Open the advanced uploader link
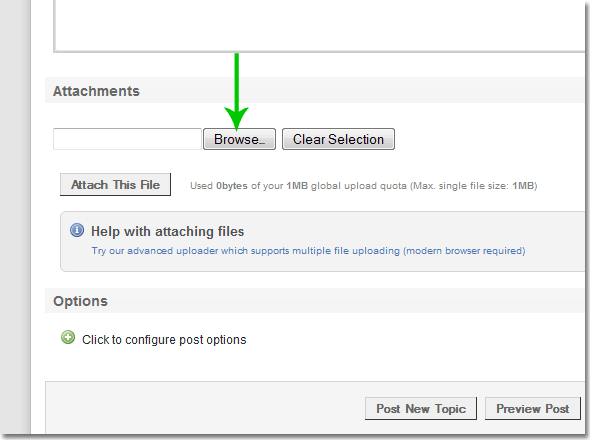Viewport: 590px width, 440px height. click(308, 251)
